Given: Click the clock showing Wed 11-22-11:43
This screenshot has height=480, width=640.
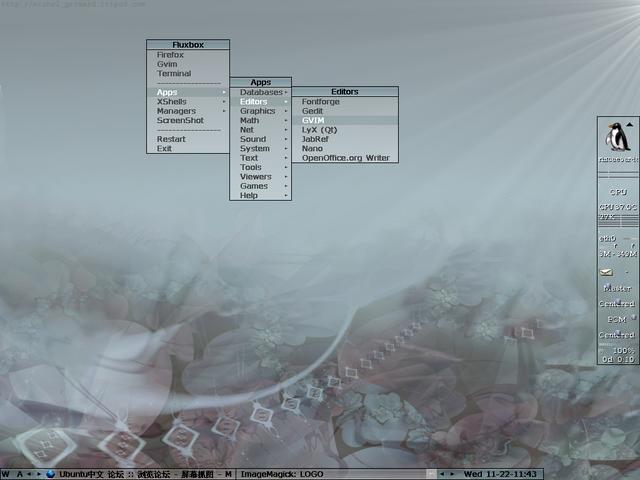Looking at the screenshot, I should click(500, 474).
